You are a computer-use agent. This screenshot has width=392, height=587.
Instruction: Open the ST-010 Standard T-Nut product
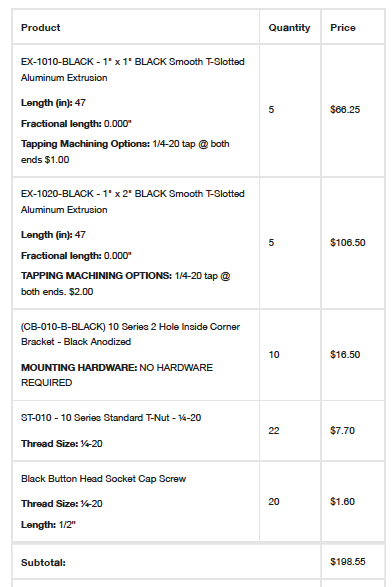[x=111, y=418]
